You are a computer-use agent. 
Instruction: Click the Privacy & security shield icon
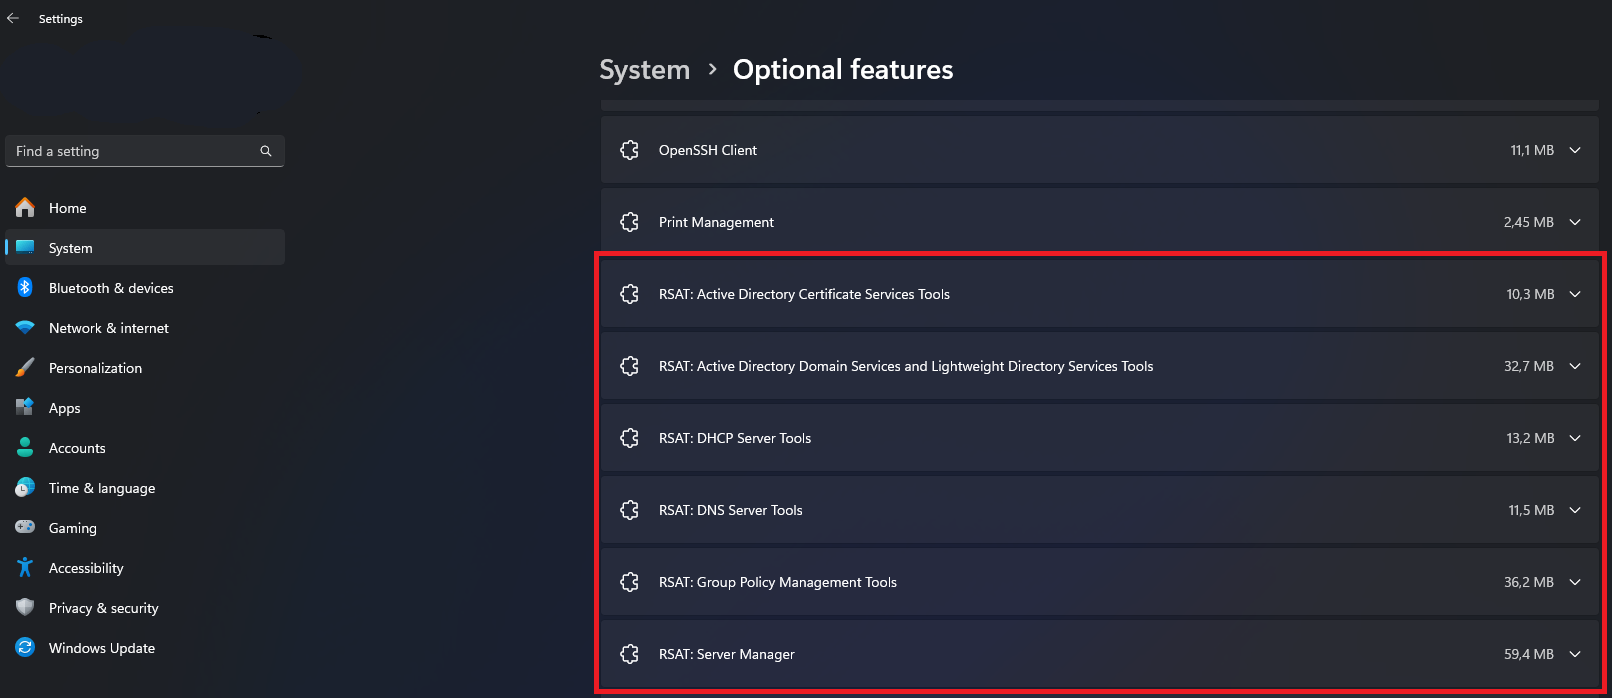coord(25,607)
